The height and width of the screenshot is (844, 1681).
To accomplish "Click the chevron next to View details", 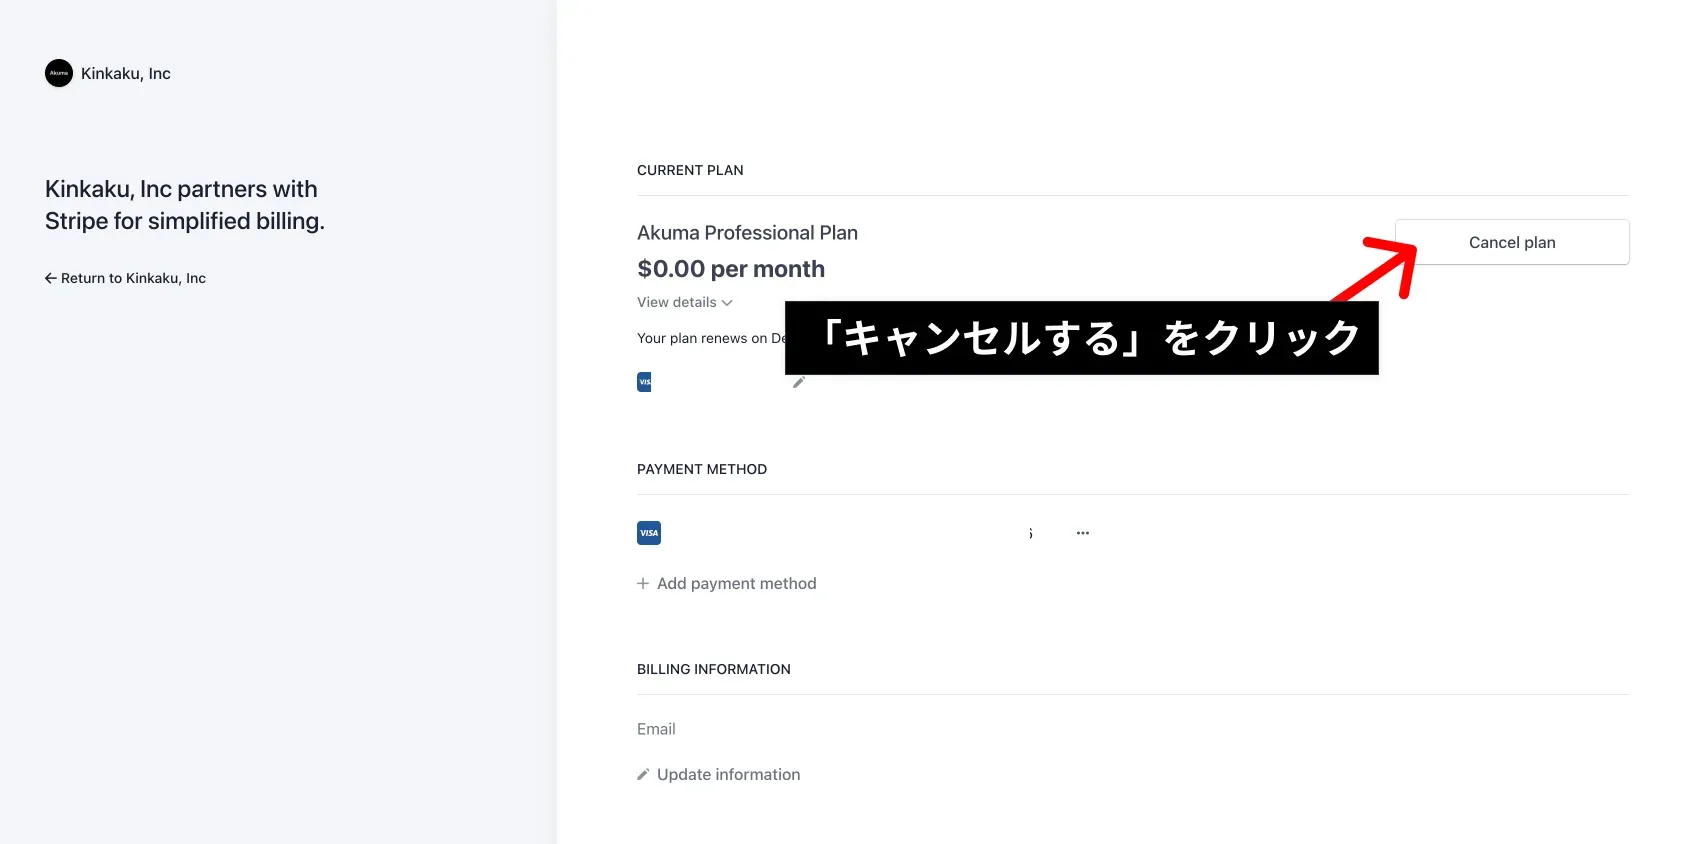I will 727,303.
